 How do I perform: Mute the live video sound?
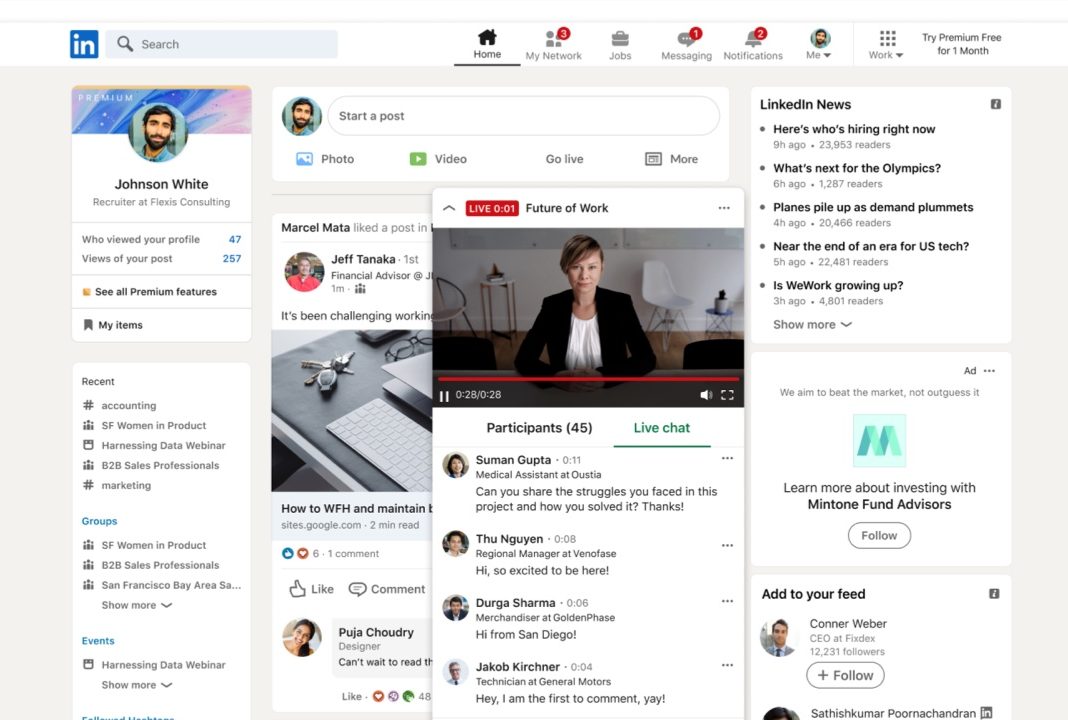point(706,395)
